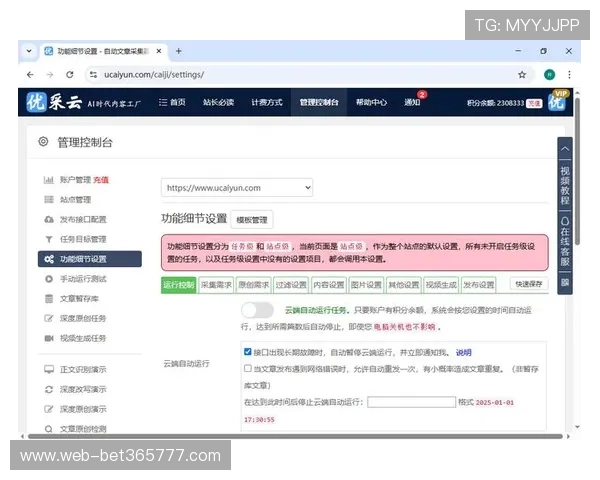Open 深度原创演示 in sidebar
Viewport: 600px width, 480px height.
click(x=83, y=409)
